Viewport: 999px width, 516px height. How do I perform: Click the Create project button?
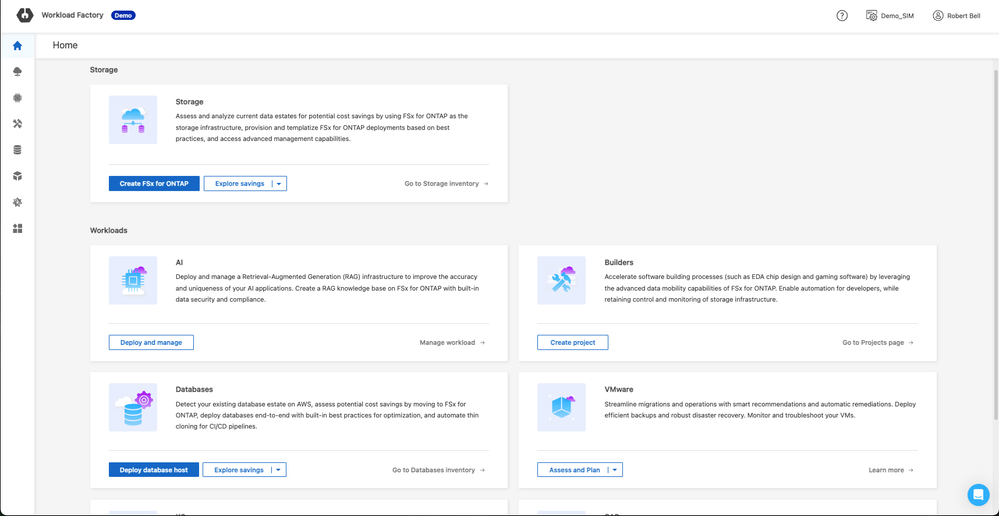pyautogui.click(x=572, y=342)
